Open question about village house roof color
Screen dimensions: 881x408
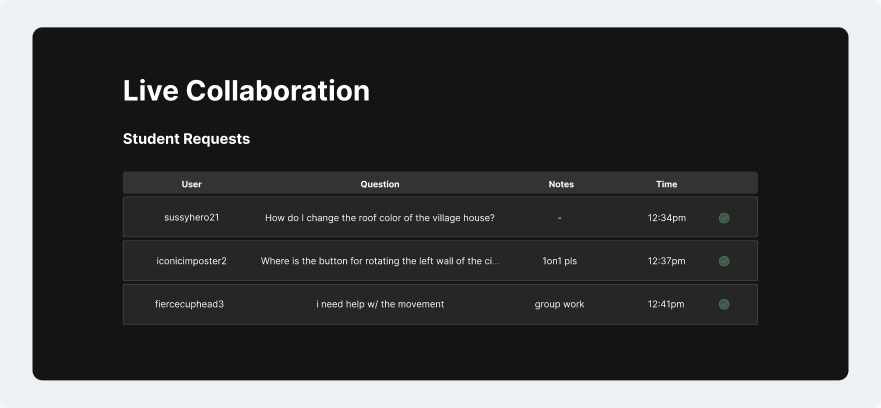click(380, 217)
